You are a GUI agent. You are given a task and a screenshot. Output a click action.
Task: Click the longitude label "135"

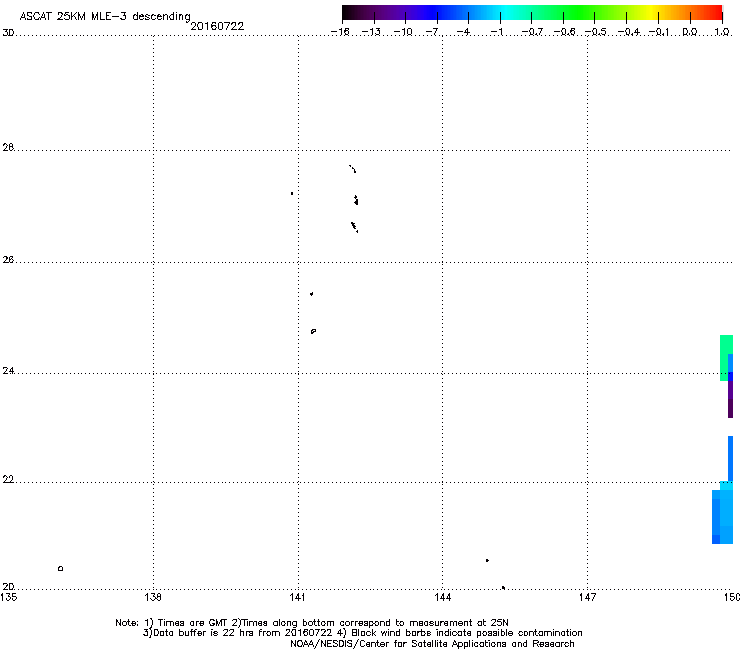tap(8, 597)
